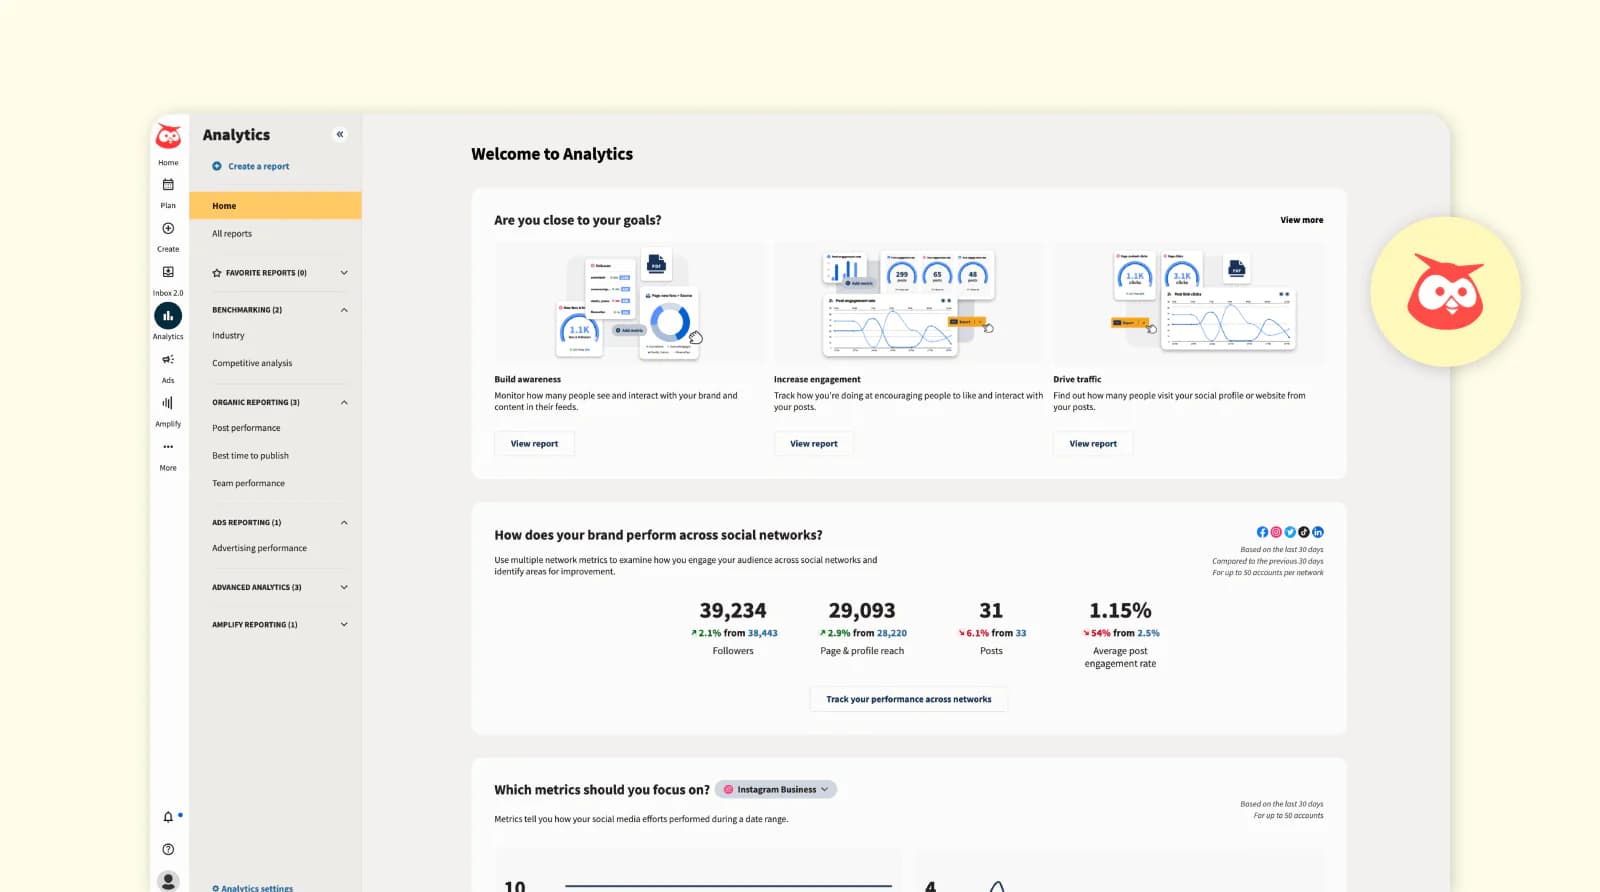Open Team performance report

click(248, 483)
